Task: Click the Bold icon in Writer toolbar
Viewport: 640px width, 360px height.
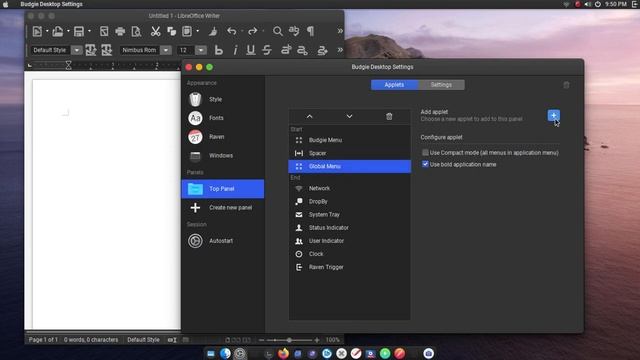Action: tap(219, 50)
